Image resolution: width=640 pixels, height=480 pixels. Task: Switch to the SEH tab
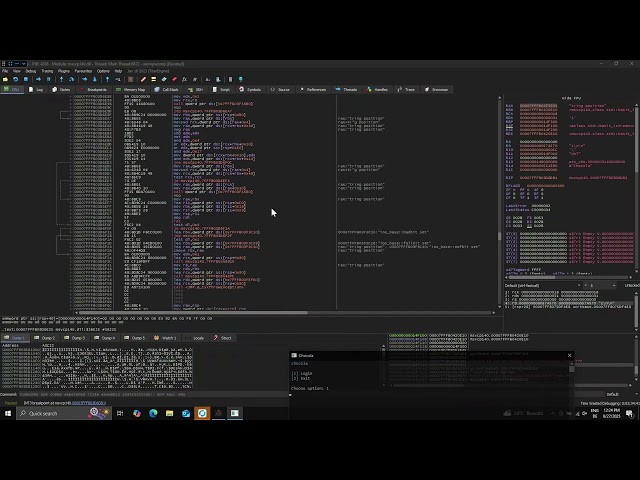(196, 89)
